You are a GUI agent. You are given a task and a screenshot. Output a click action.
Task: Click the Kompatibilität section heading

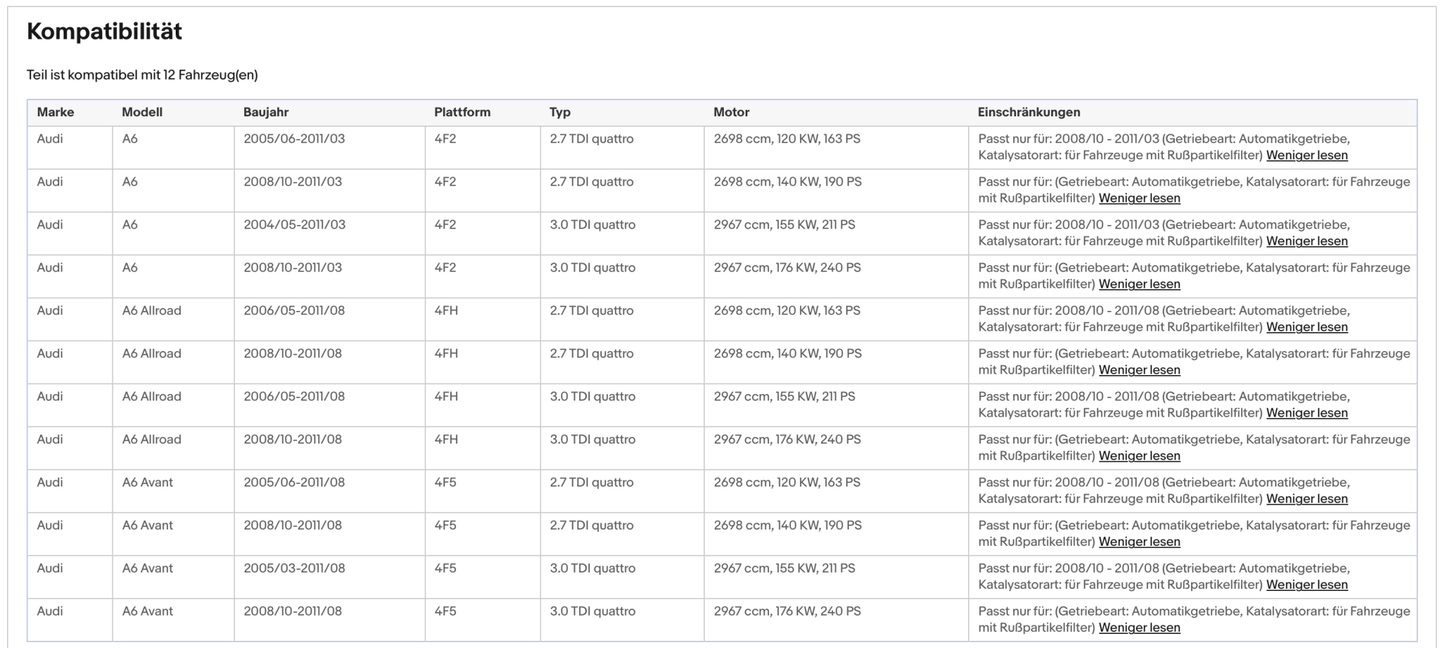pyautogui.click(x=104, y=32)
